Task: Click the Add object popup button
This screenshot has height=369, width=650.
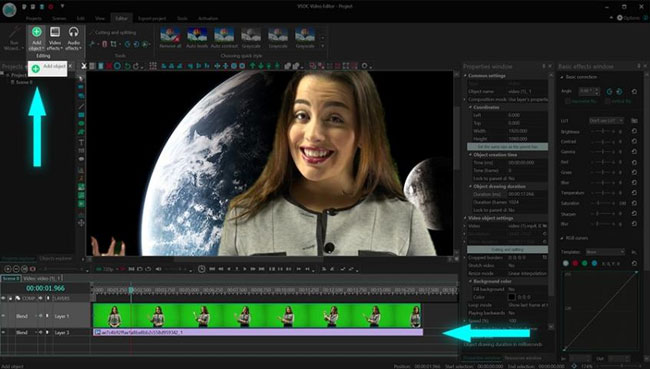Action: 48,68
